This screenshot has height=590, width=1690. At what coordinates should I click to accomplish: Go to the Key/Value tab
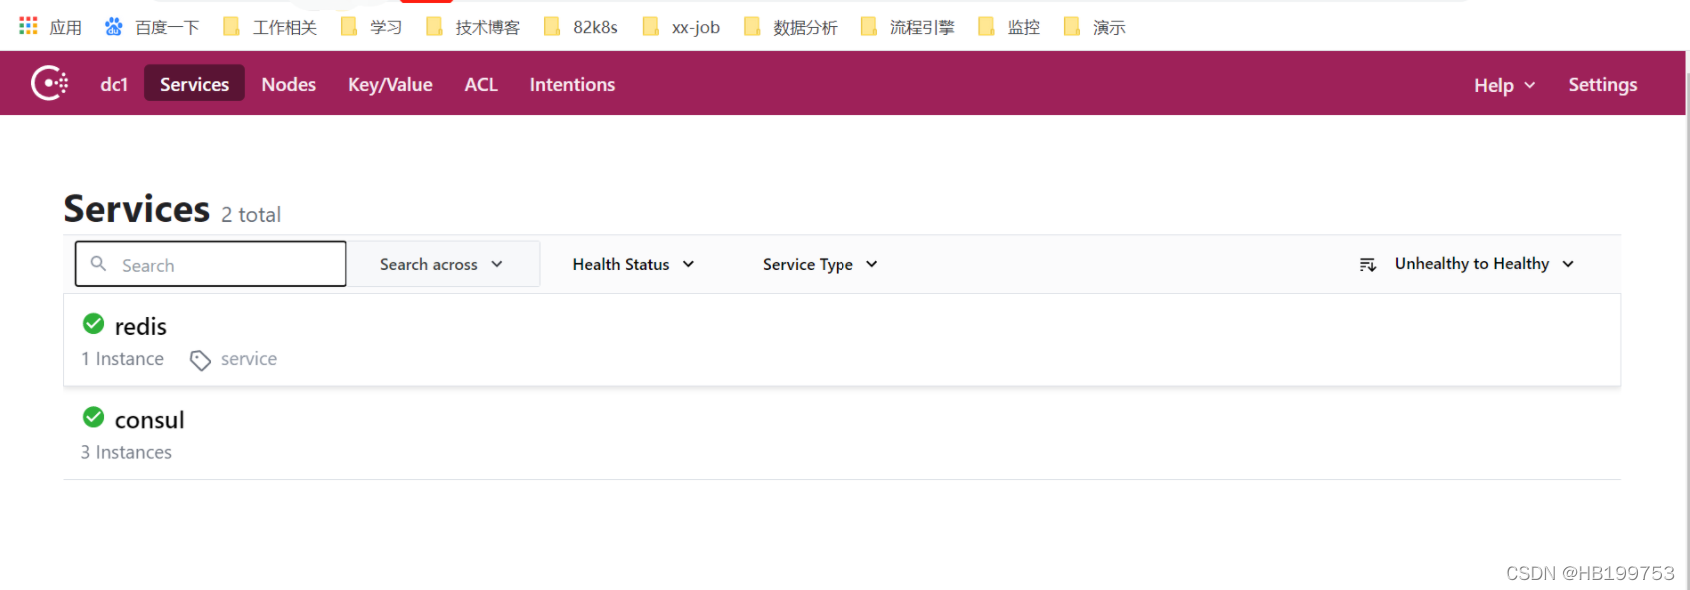[x=390, y=84]
